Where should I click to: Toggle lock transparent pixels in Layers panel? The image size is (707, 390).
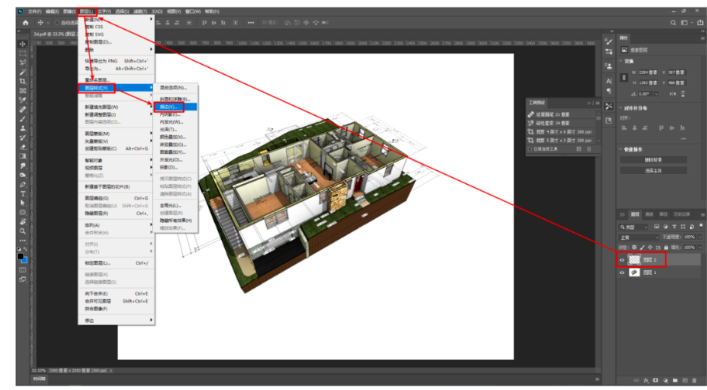[x=634, y=248]
